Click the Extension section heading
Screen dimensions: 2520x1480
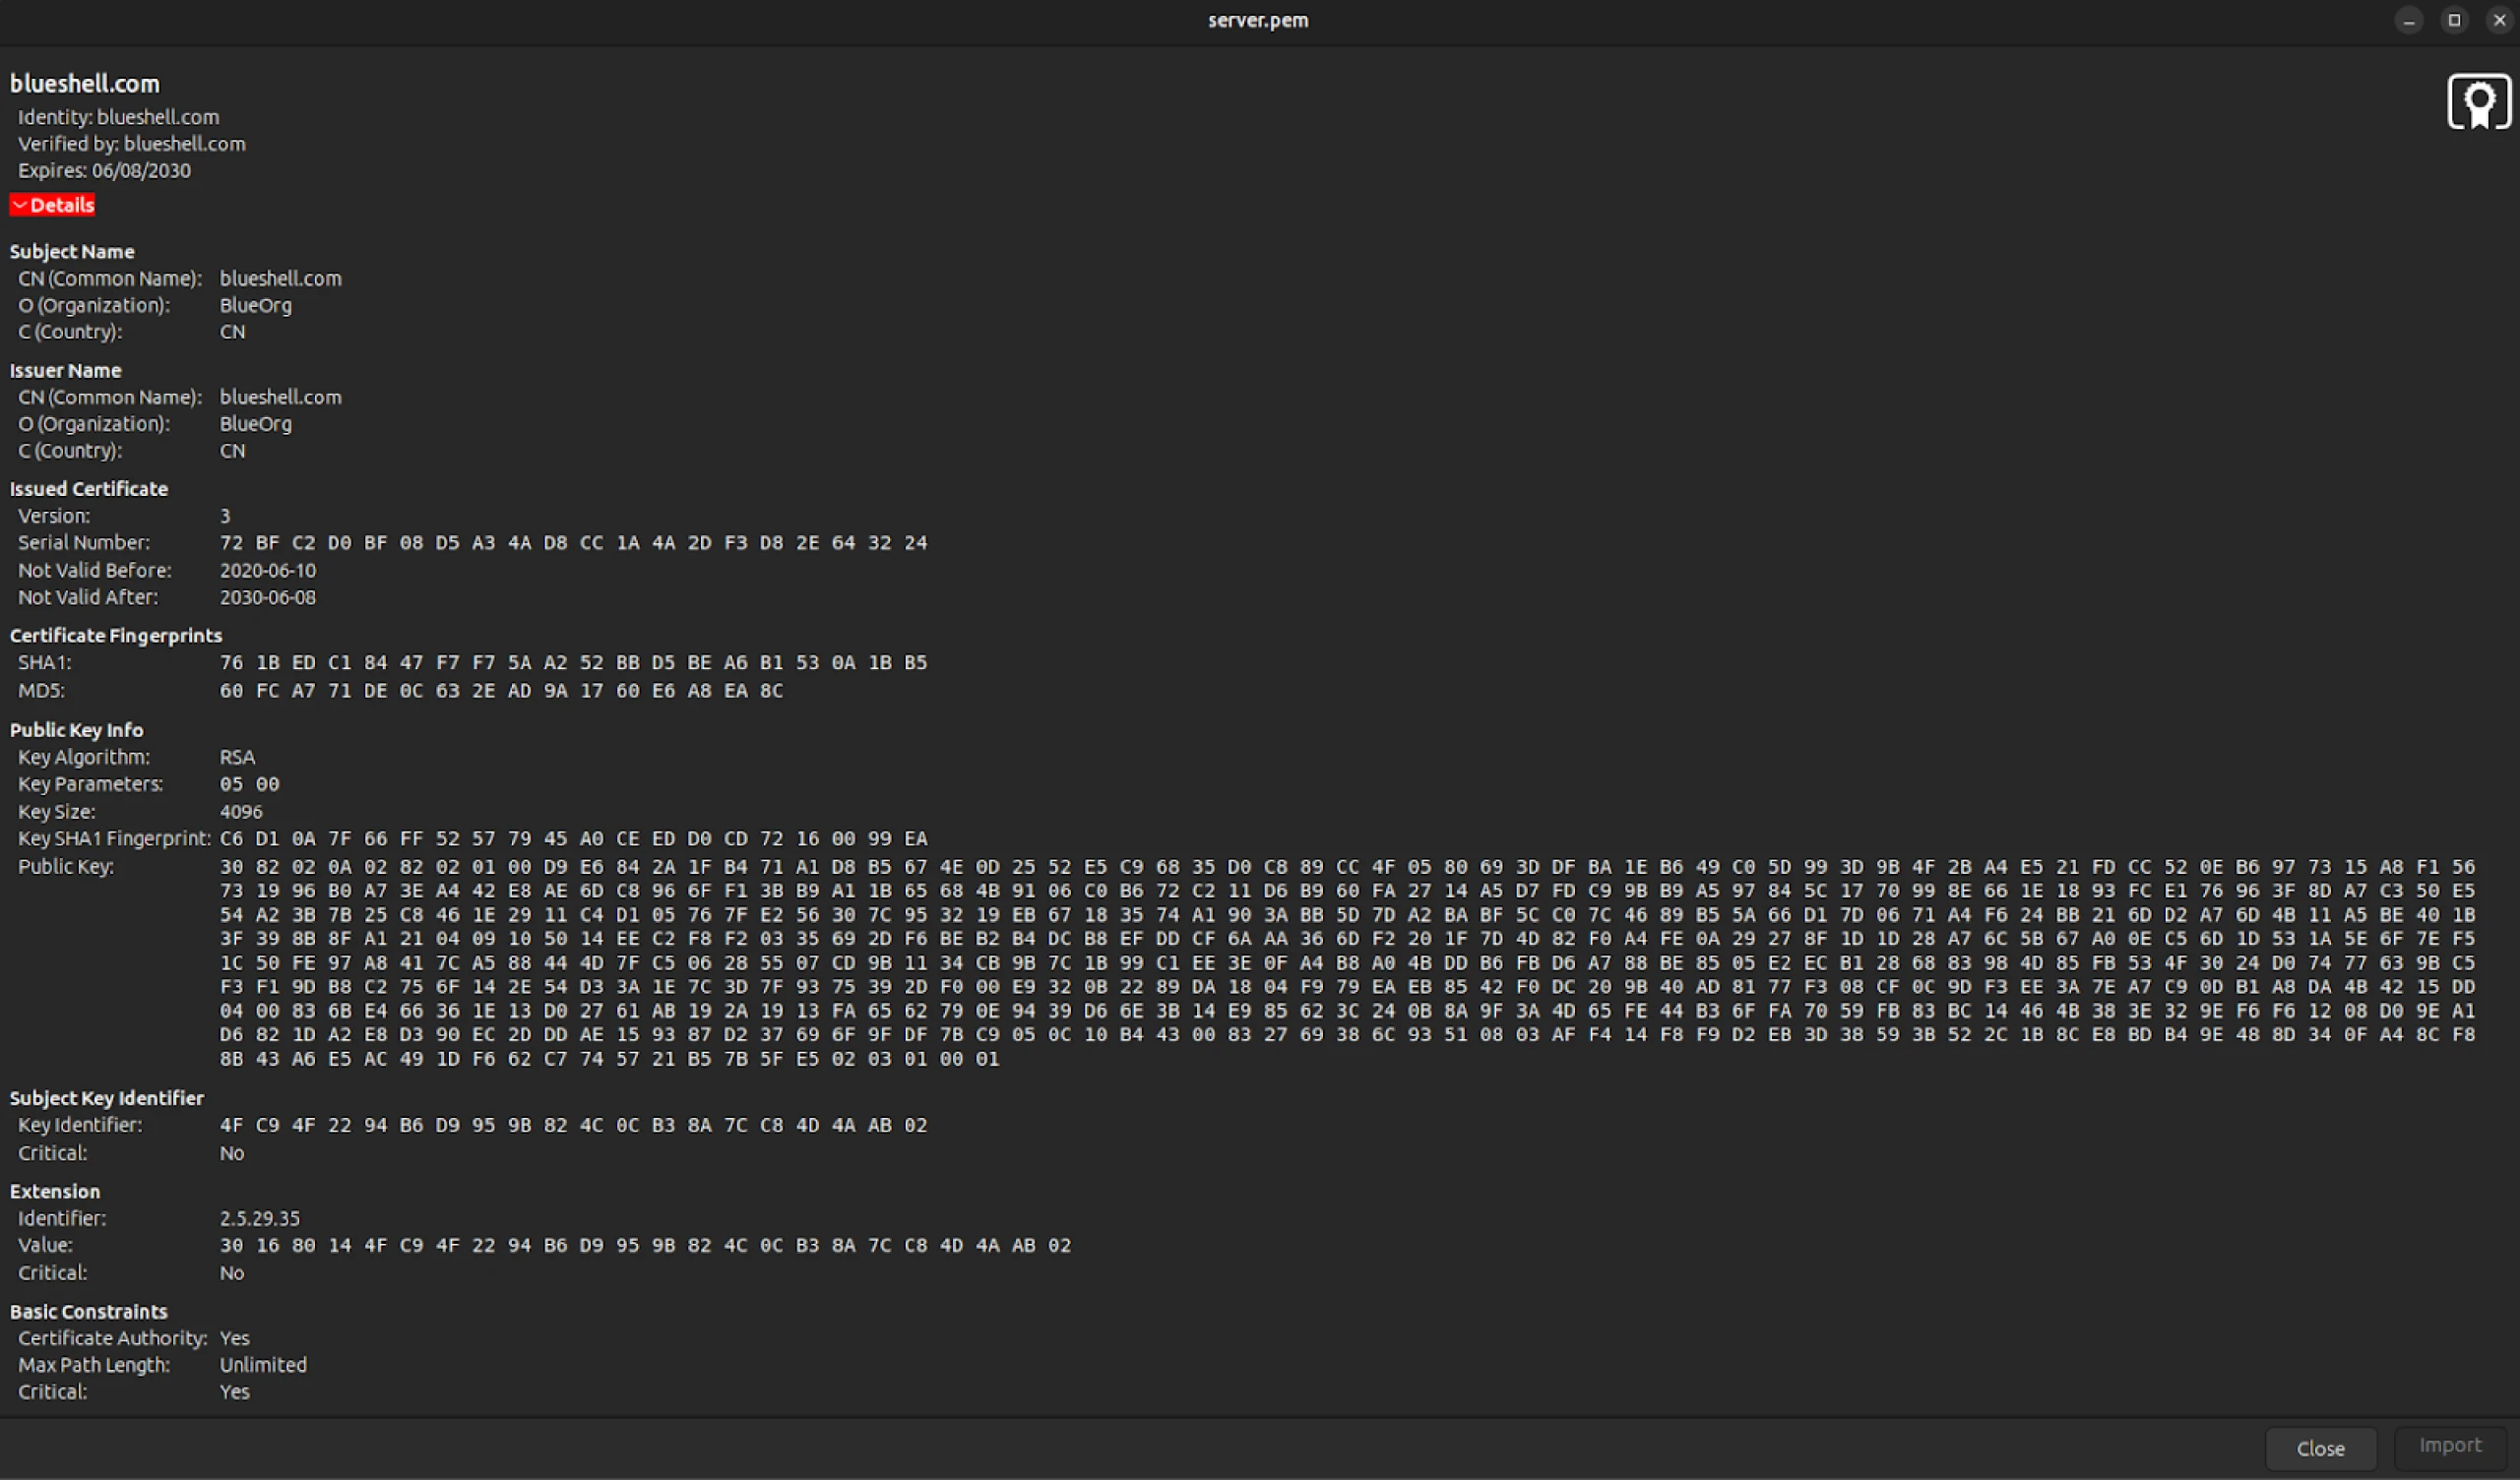55,1192
